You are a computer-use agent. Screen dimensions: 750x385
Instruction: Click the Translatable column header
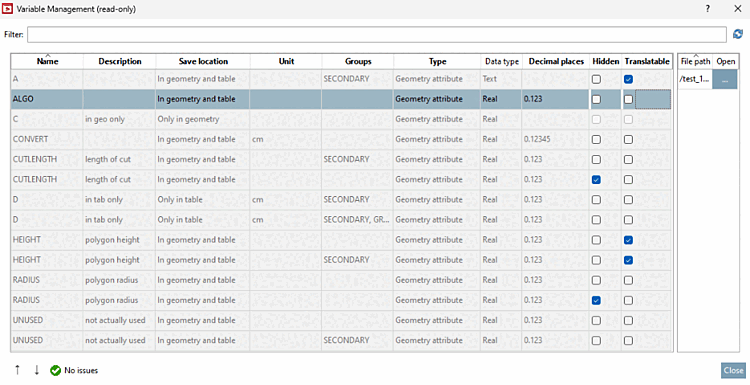(647, 61)
